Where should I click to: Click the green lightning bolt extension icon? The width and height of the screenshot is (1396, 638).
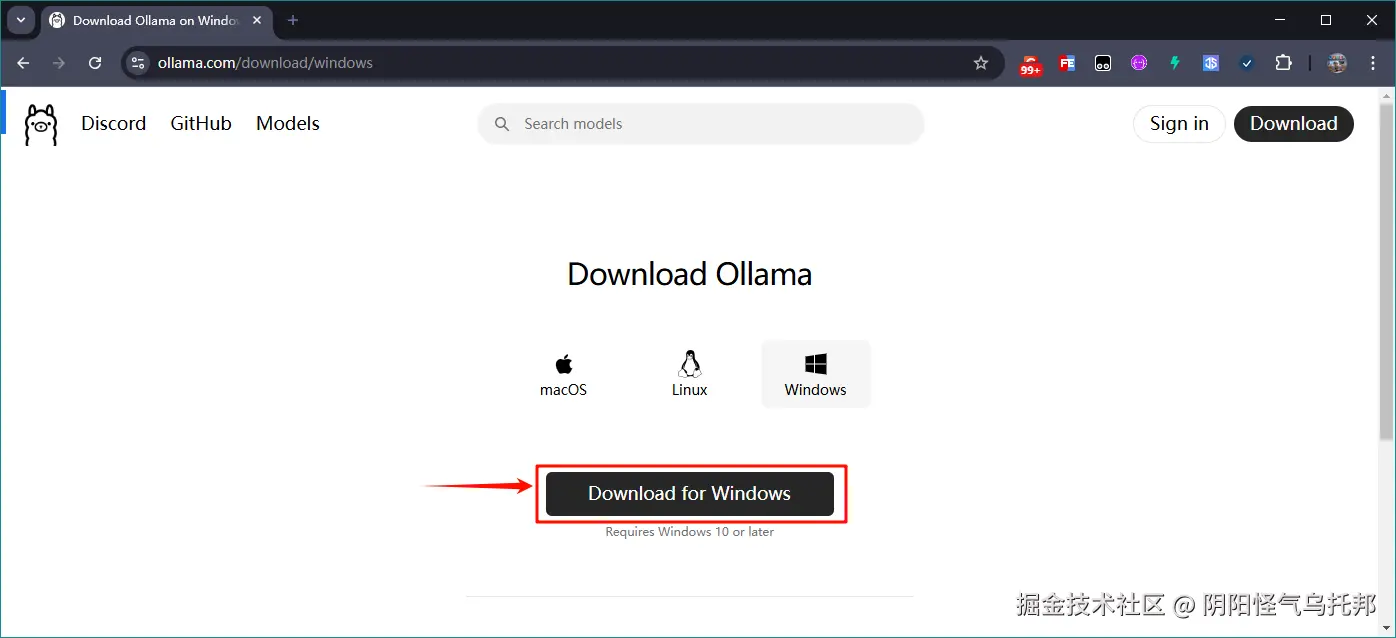[x=1174, y=62]
